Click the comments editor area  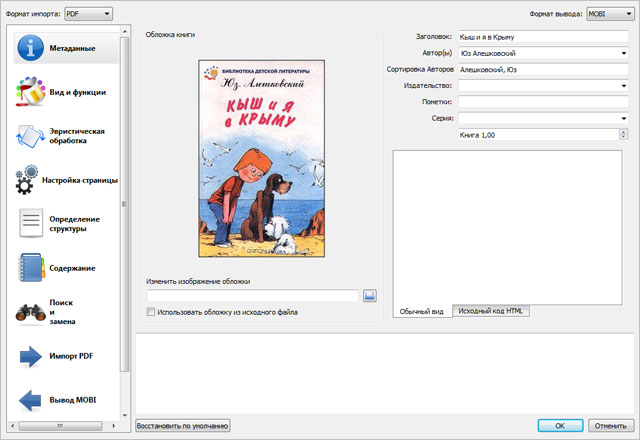click(x=507, y=227)
